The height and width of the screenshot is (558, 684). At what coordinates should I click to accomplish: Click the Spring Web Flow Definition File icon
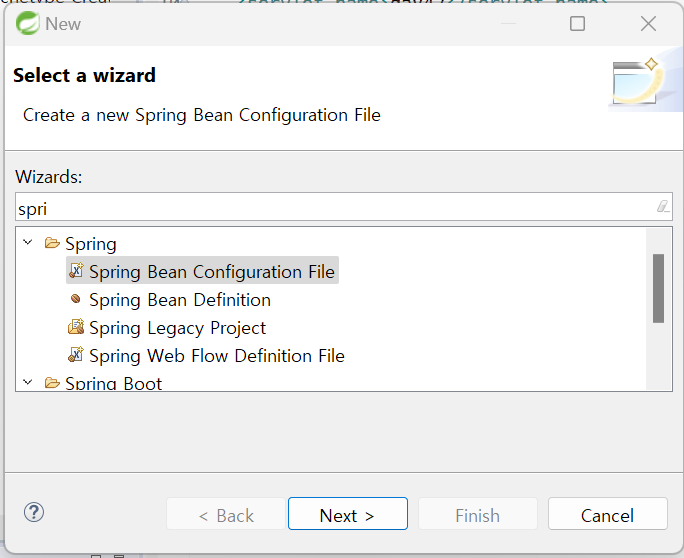pos(76,355)
